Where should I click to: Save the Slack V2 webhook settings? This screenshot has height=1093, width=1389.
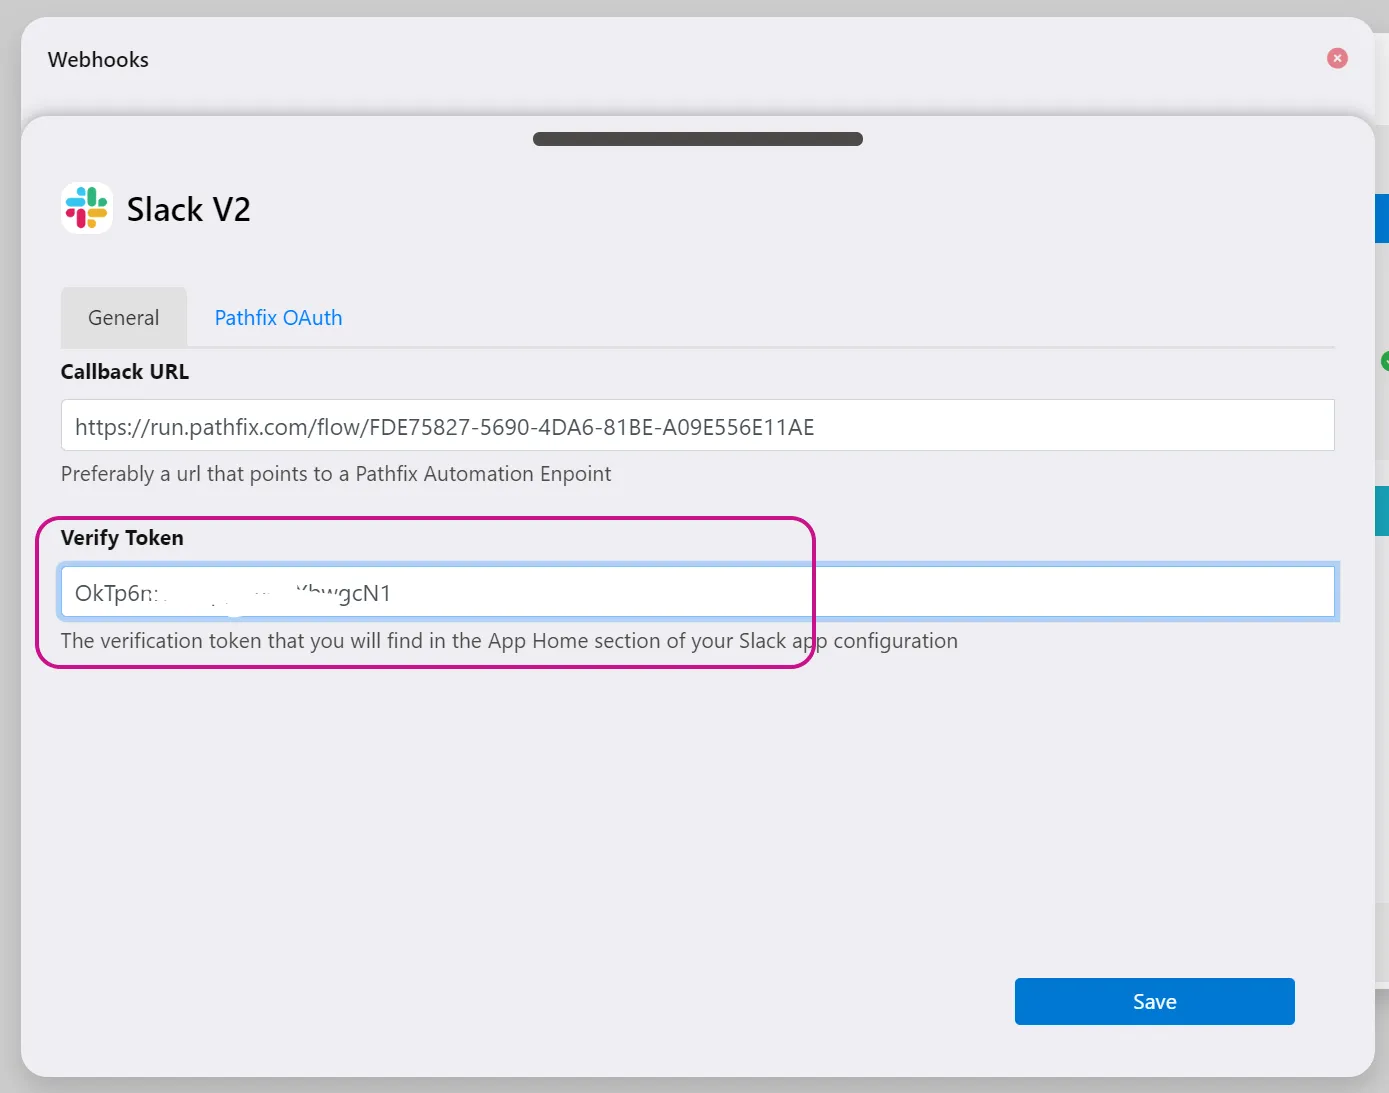click(x=1154, y=1001)
